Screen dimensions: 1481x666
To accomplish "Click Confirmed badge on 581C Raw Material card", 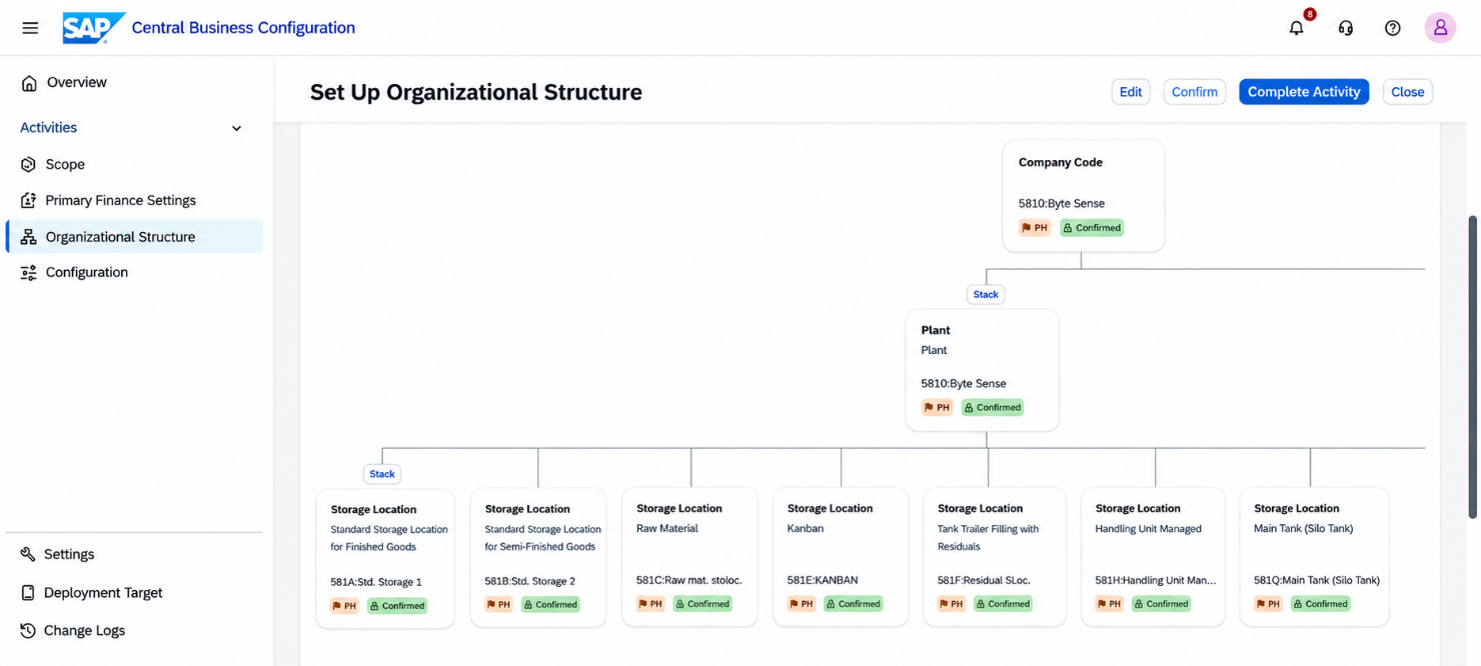I will (x=702, y=604).
